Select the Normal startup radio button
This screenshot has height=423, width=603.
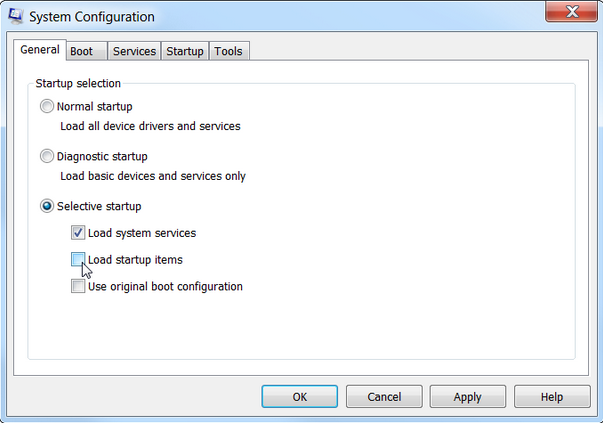click(x=47, y=106)
